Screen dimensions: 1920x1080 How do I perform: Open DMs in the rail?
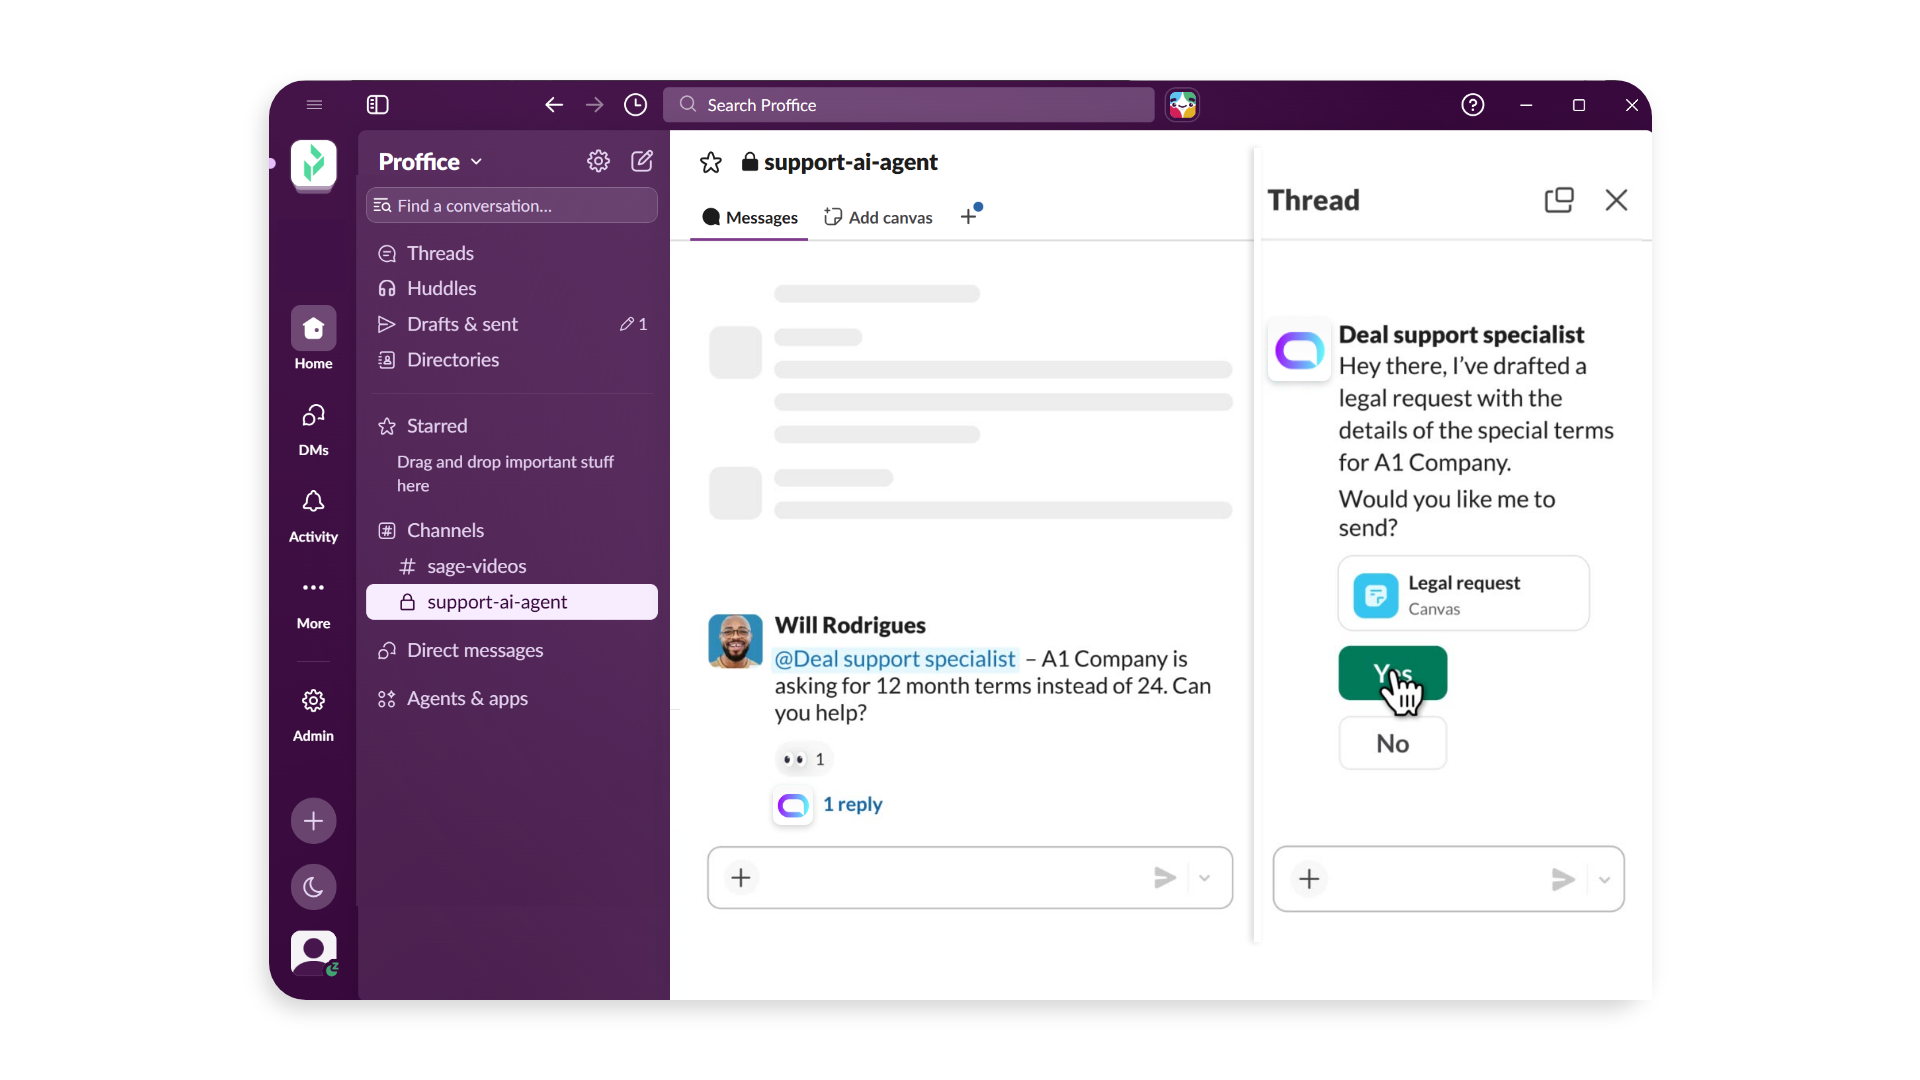click(314, 428)
